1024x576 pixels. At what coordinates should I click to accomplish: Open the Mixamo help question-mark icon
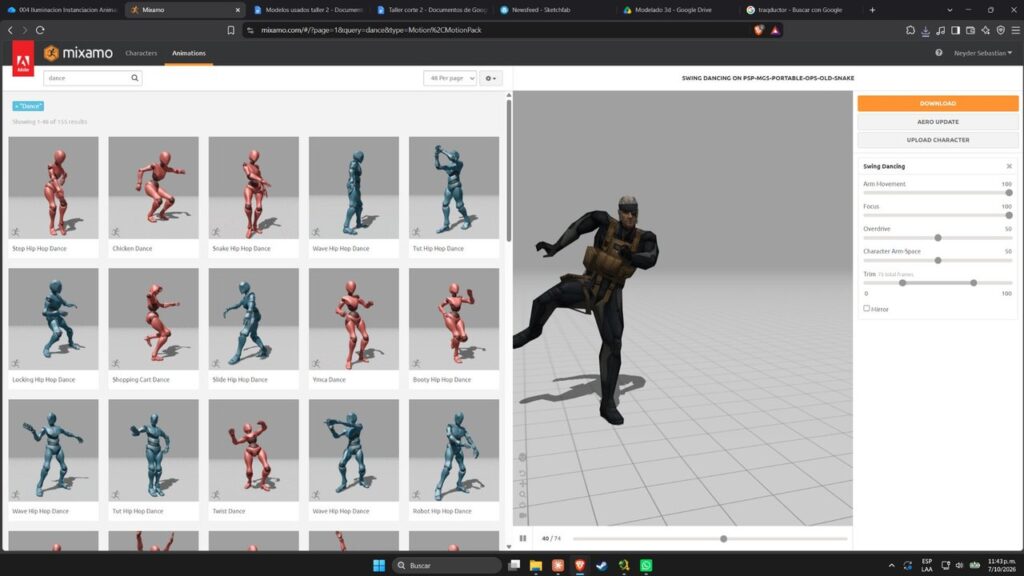[x=938, y=53]
